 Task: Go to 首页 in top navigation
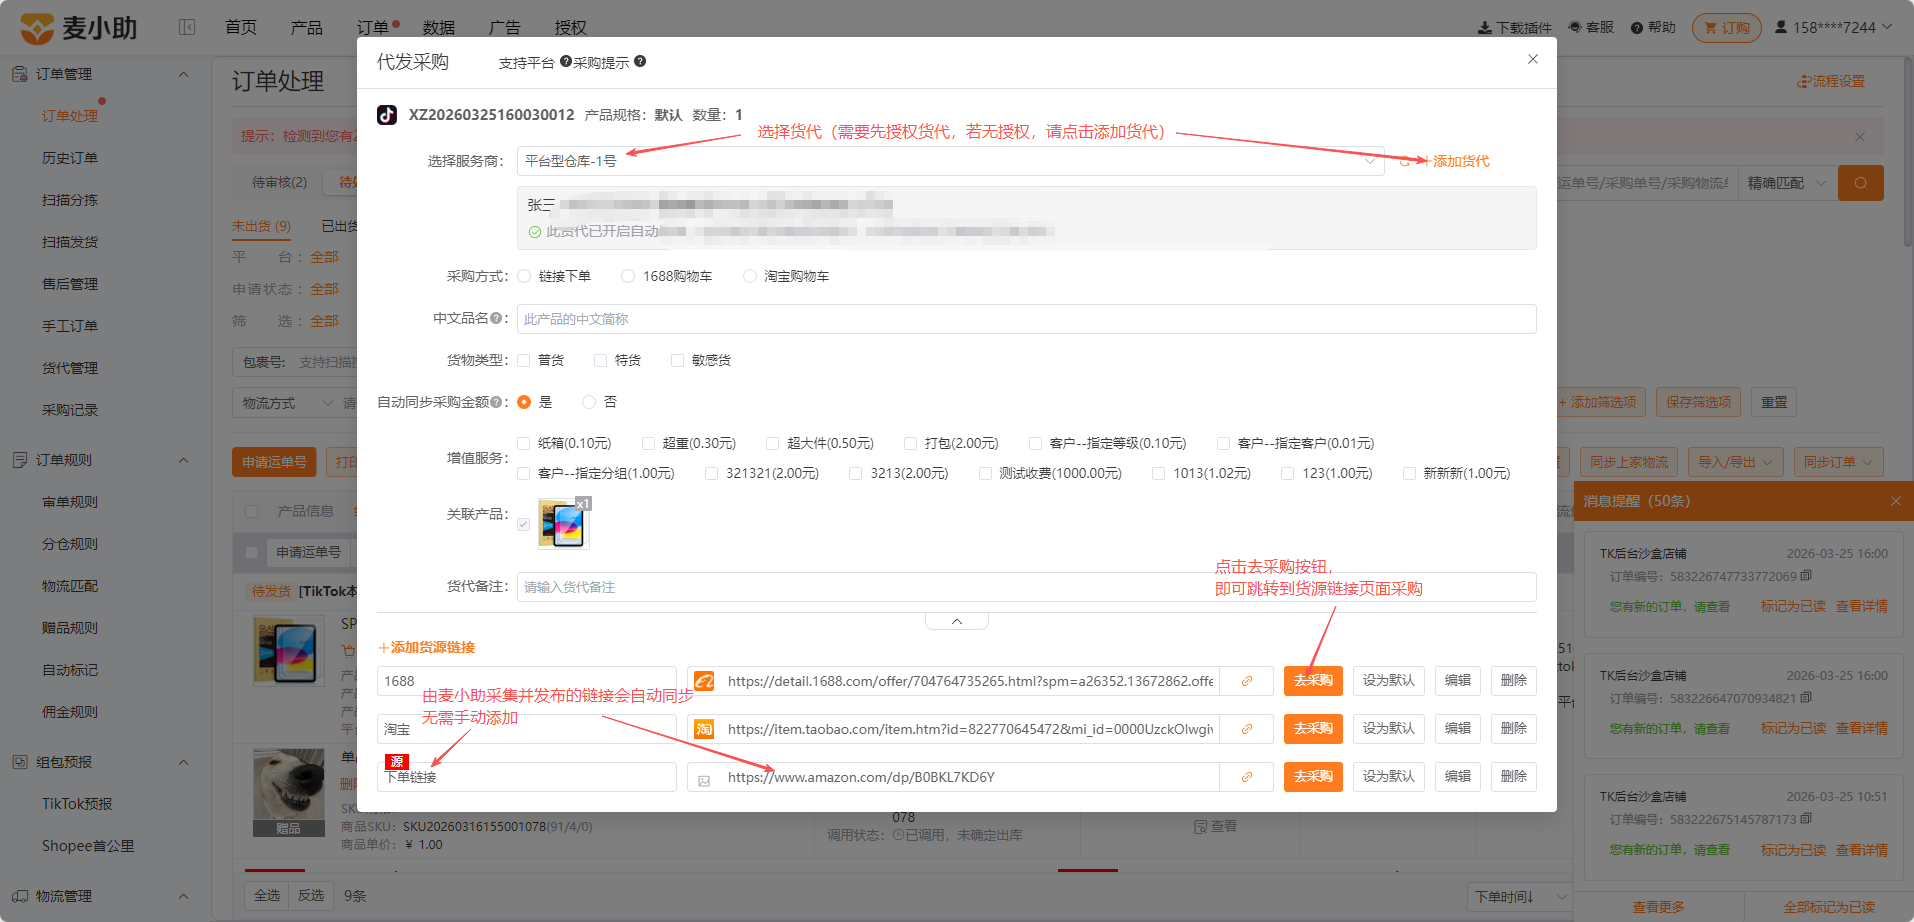pos(241,27)
